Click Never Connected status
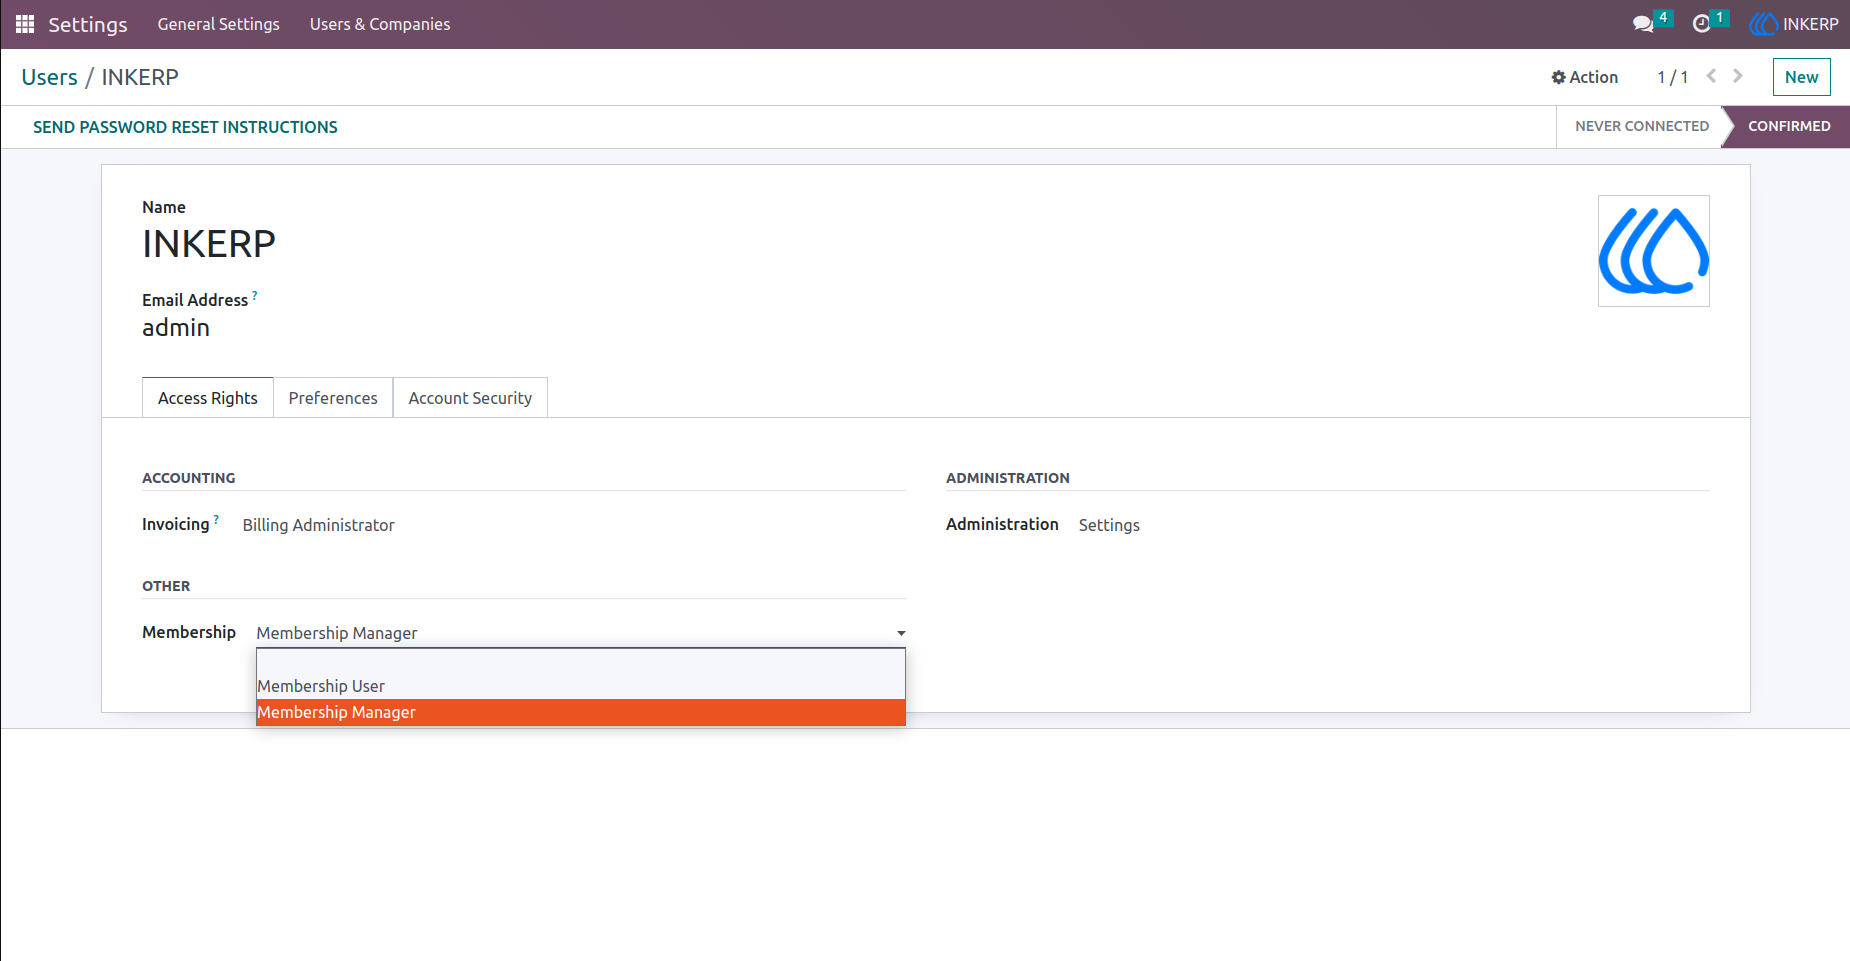Image resolution: width=1850 pixels, height=961 pixels. point(1641,126)
